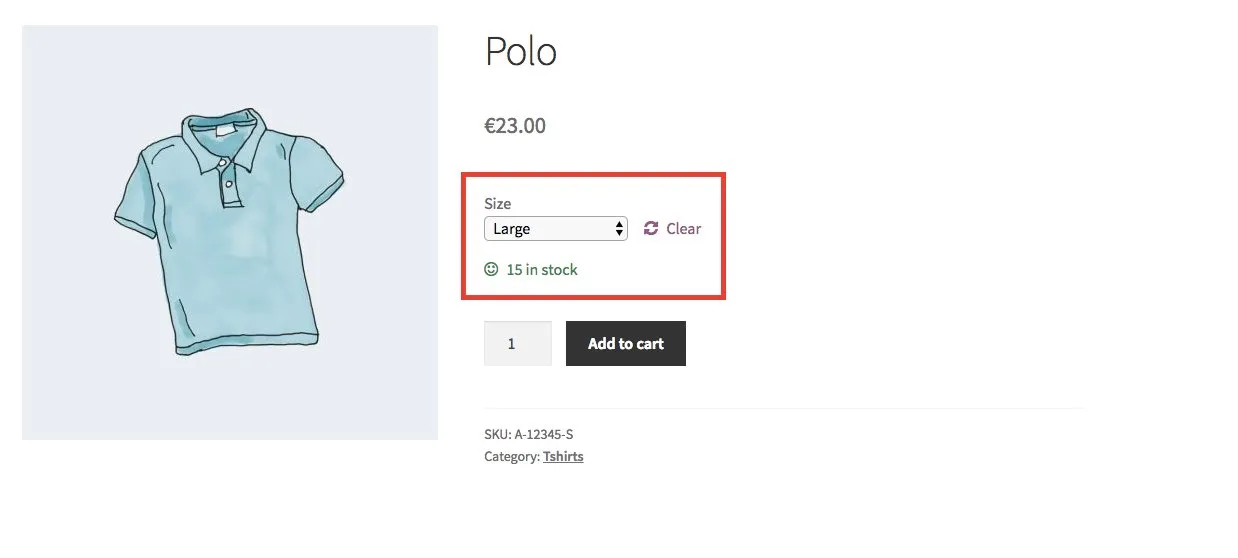1238x558 pixels.
Task: Open the Tshirts category link
Action: tap(563, 456)
